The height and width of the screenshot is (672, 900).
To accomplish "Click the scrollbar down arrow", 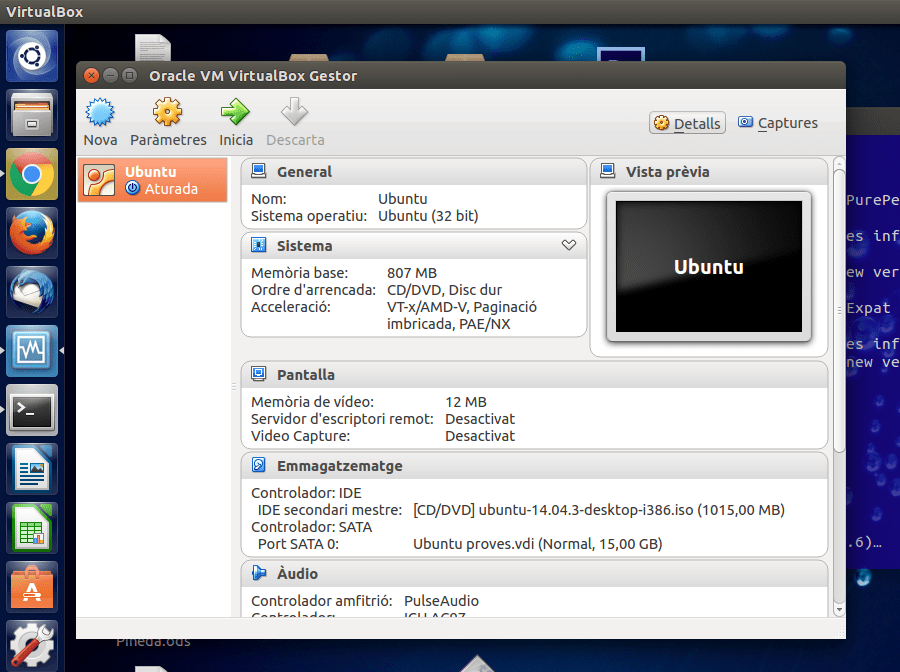I will coord(839,610).
